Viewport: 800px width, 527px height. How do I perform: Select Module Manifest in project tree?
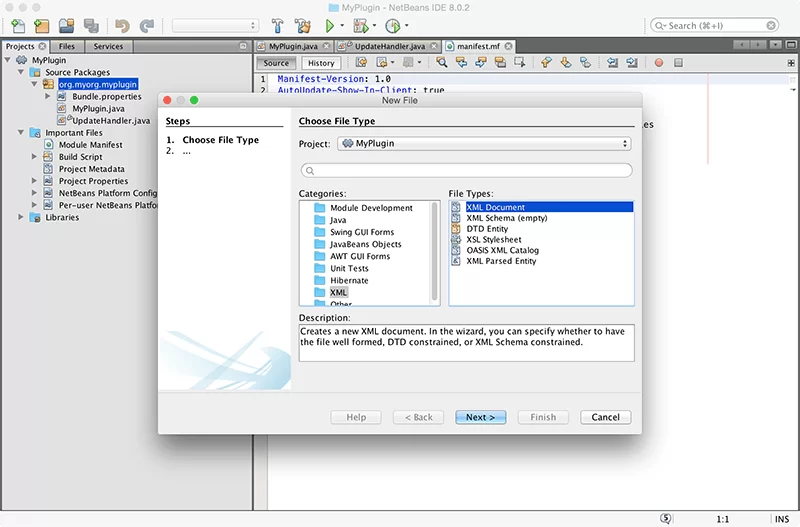pyautogui.click(x=90, y=145)
